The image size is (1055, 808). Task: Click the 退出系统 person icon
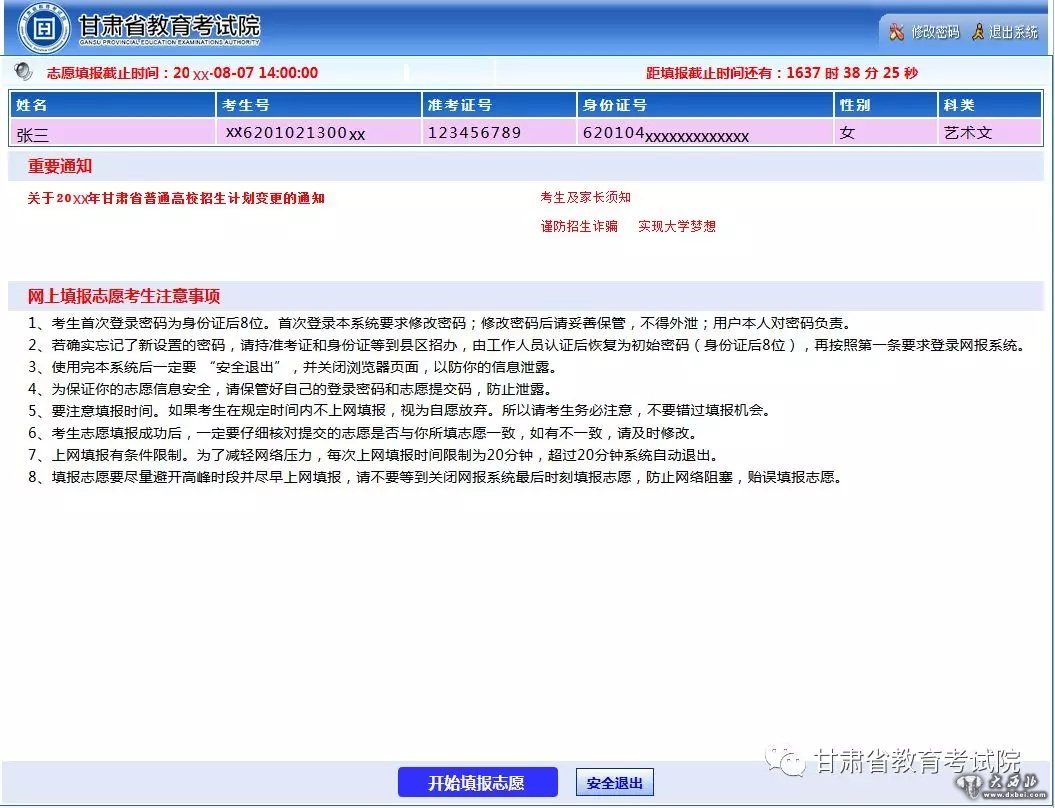click(978, 32)
